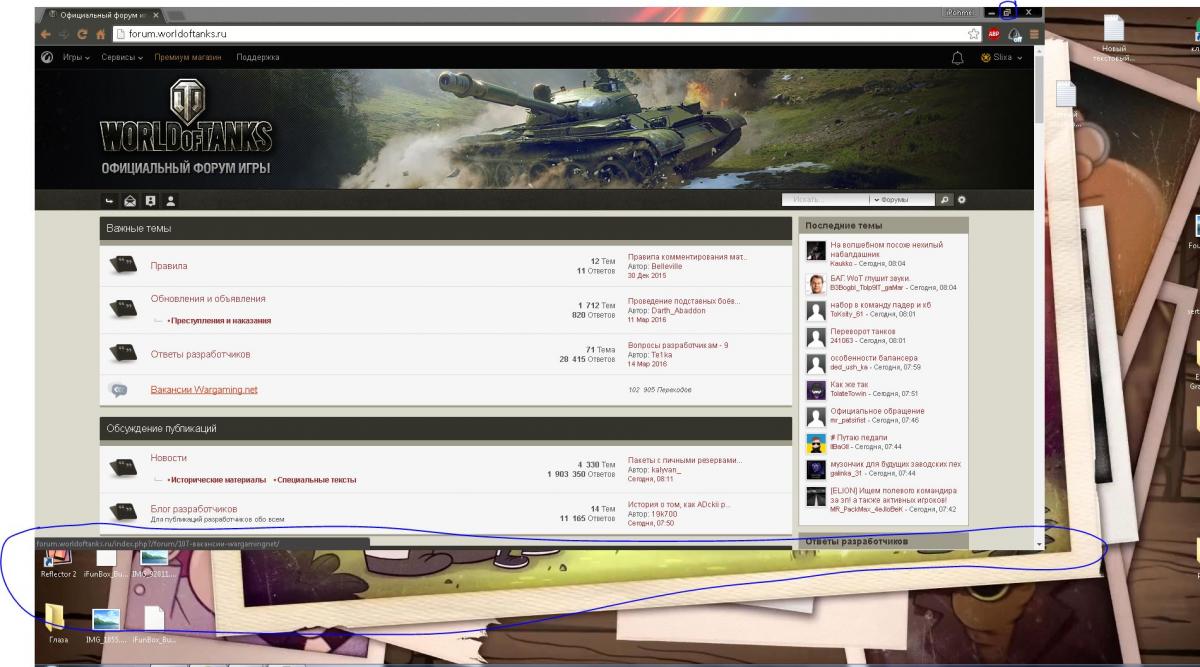Open the ABP extension icon
The height and width of the screenshot is (667, 1200).
coord(994,33)
